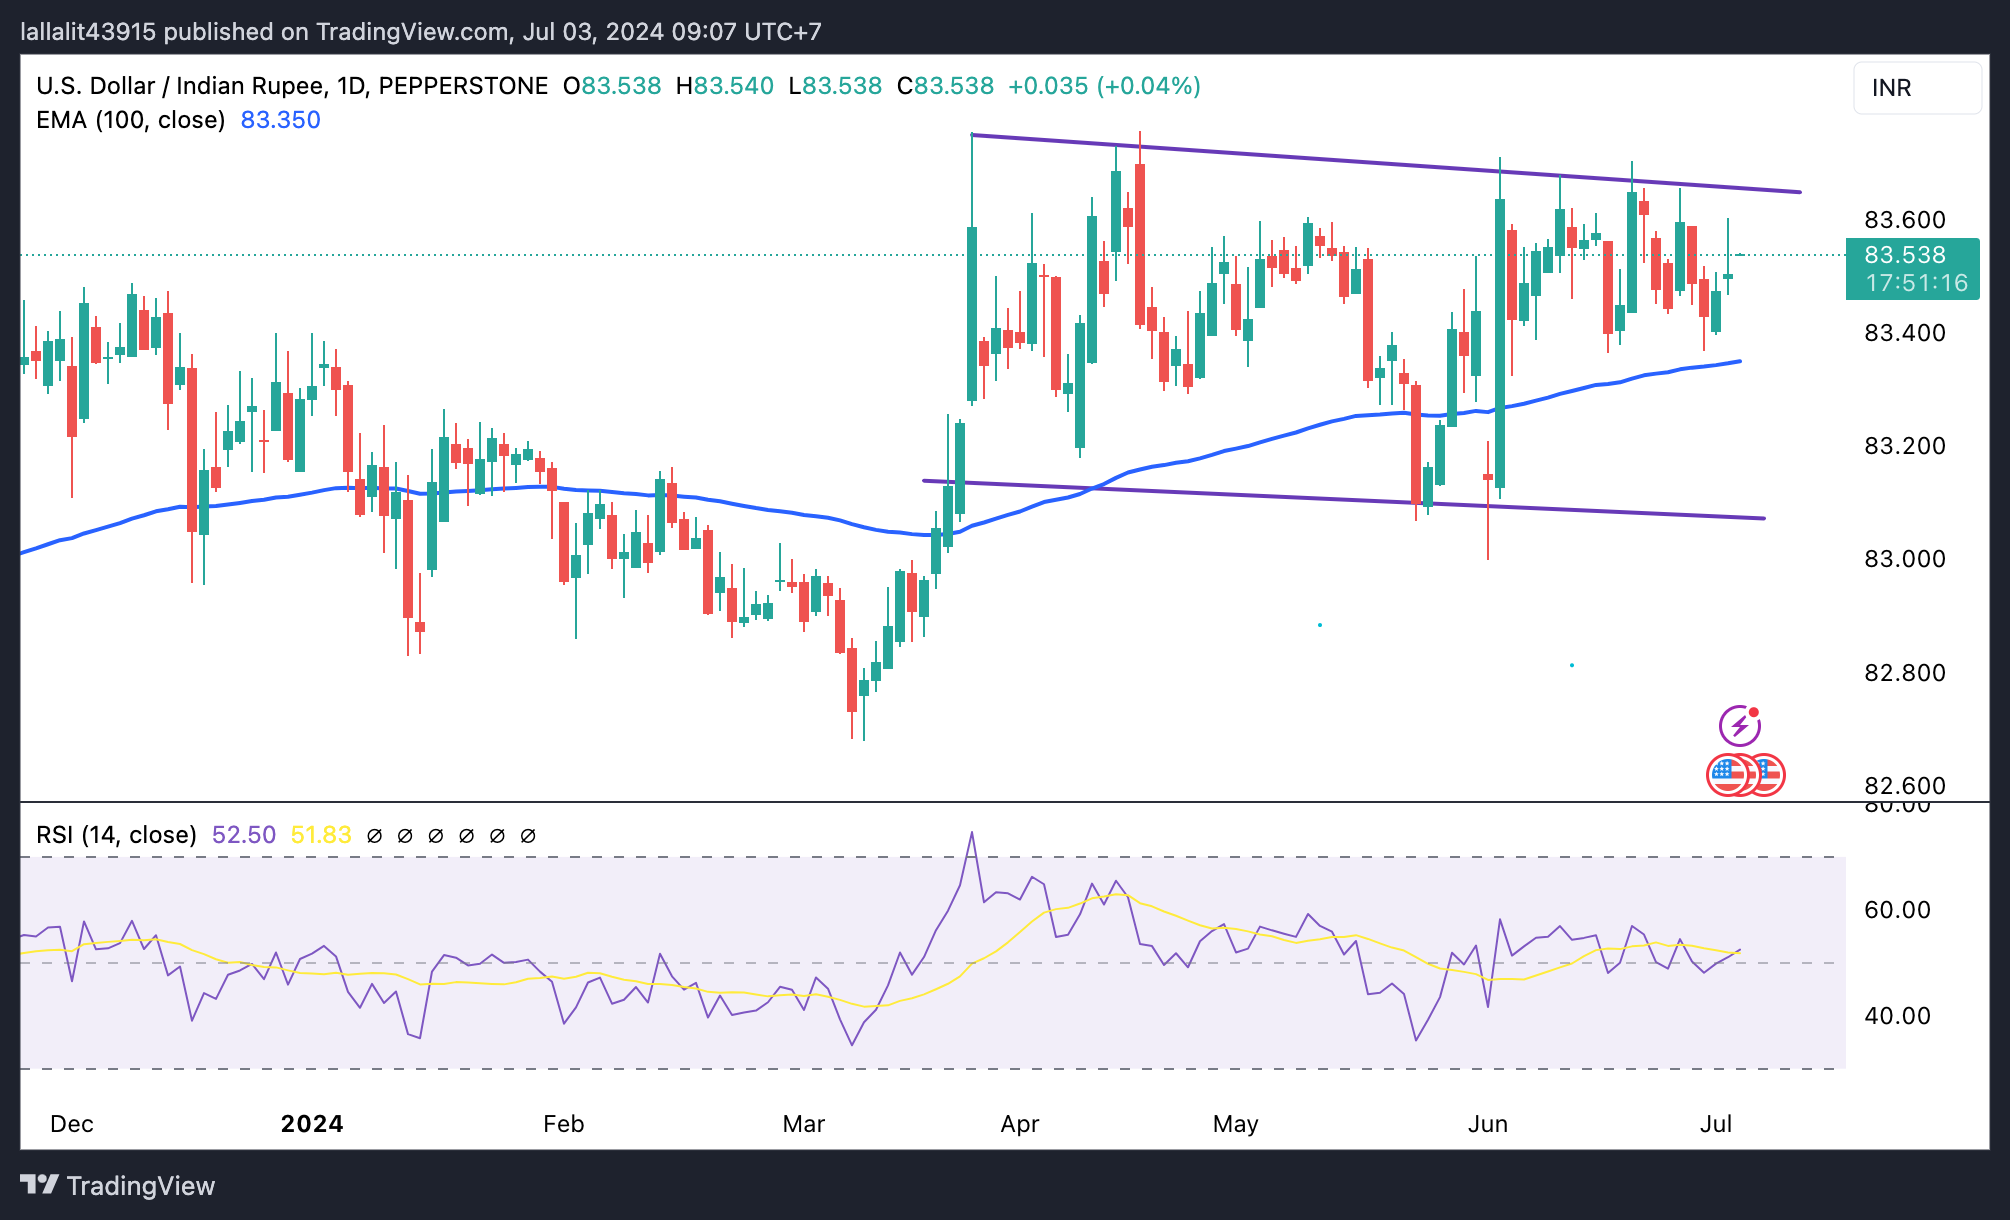Click the yellow RSI average value 51.83
Image resolution: width=2010 pixels, height=1220 pixels.
[320, 835]
